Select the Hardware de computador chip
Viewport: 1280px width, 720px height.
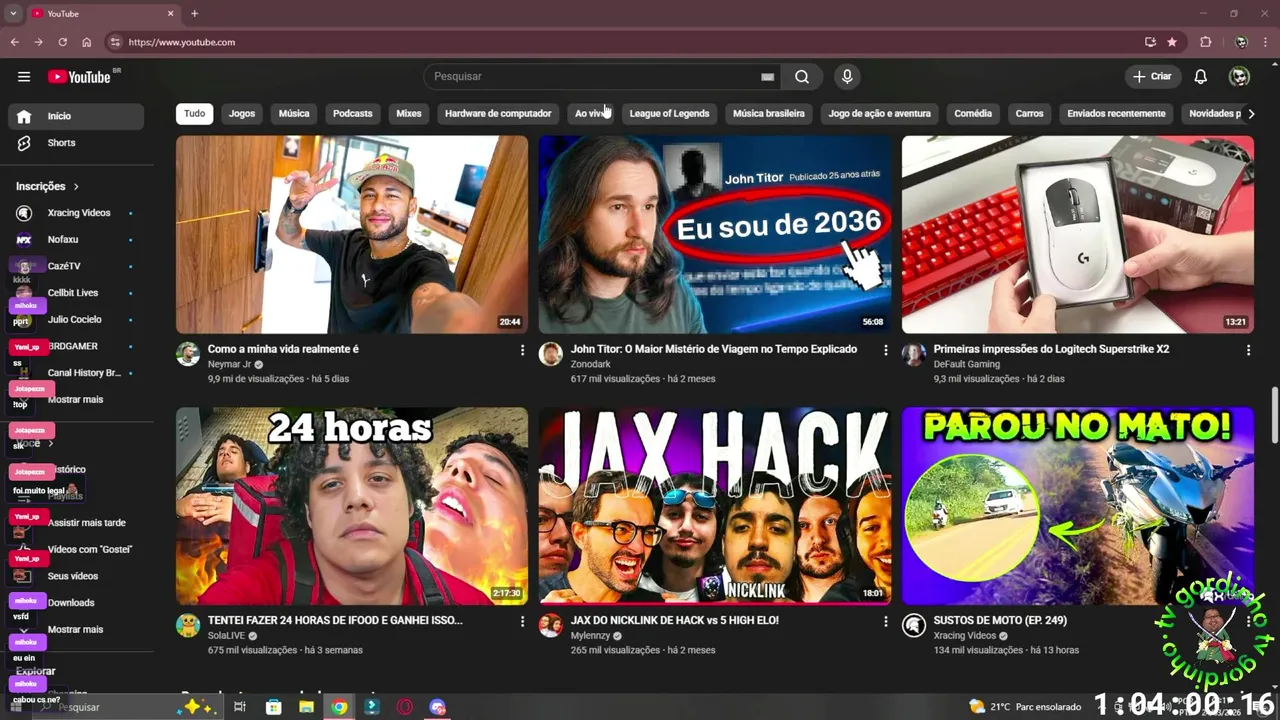(x=498, y=114)
